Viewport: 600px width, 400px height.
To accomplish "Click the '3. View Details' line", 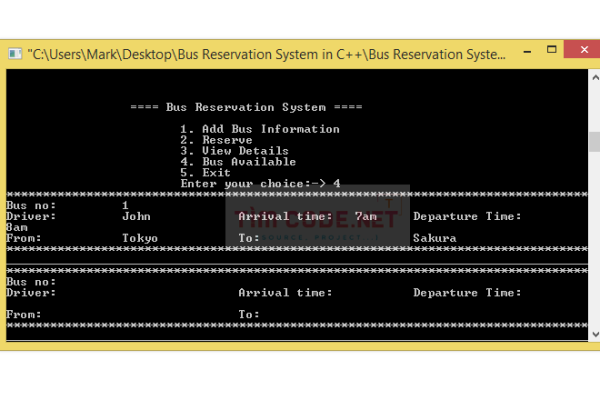I will pyautogui.click(x=234, y=151).
